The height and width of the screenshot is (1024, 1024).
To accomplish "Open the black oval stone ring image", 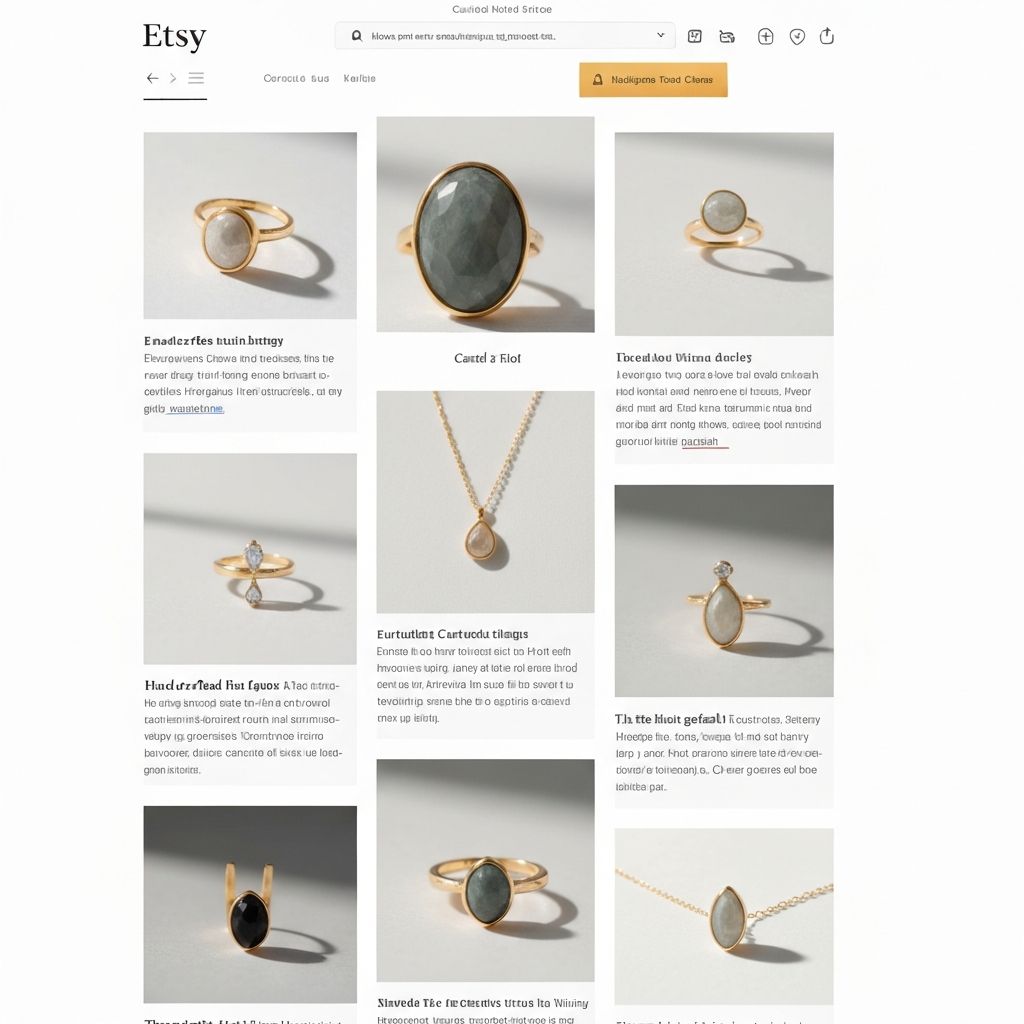I will point(250,904).
